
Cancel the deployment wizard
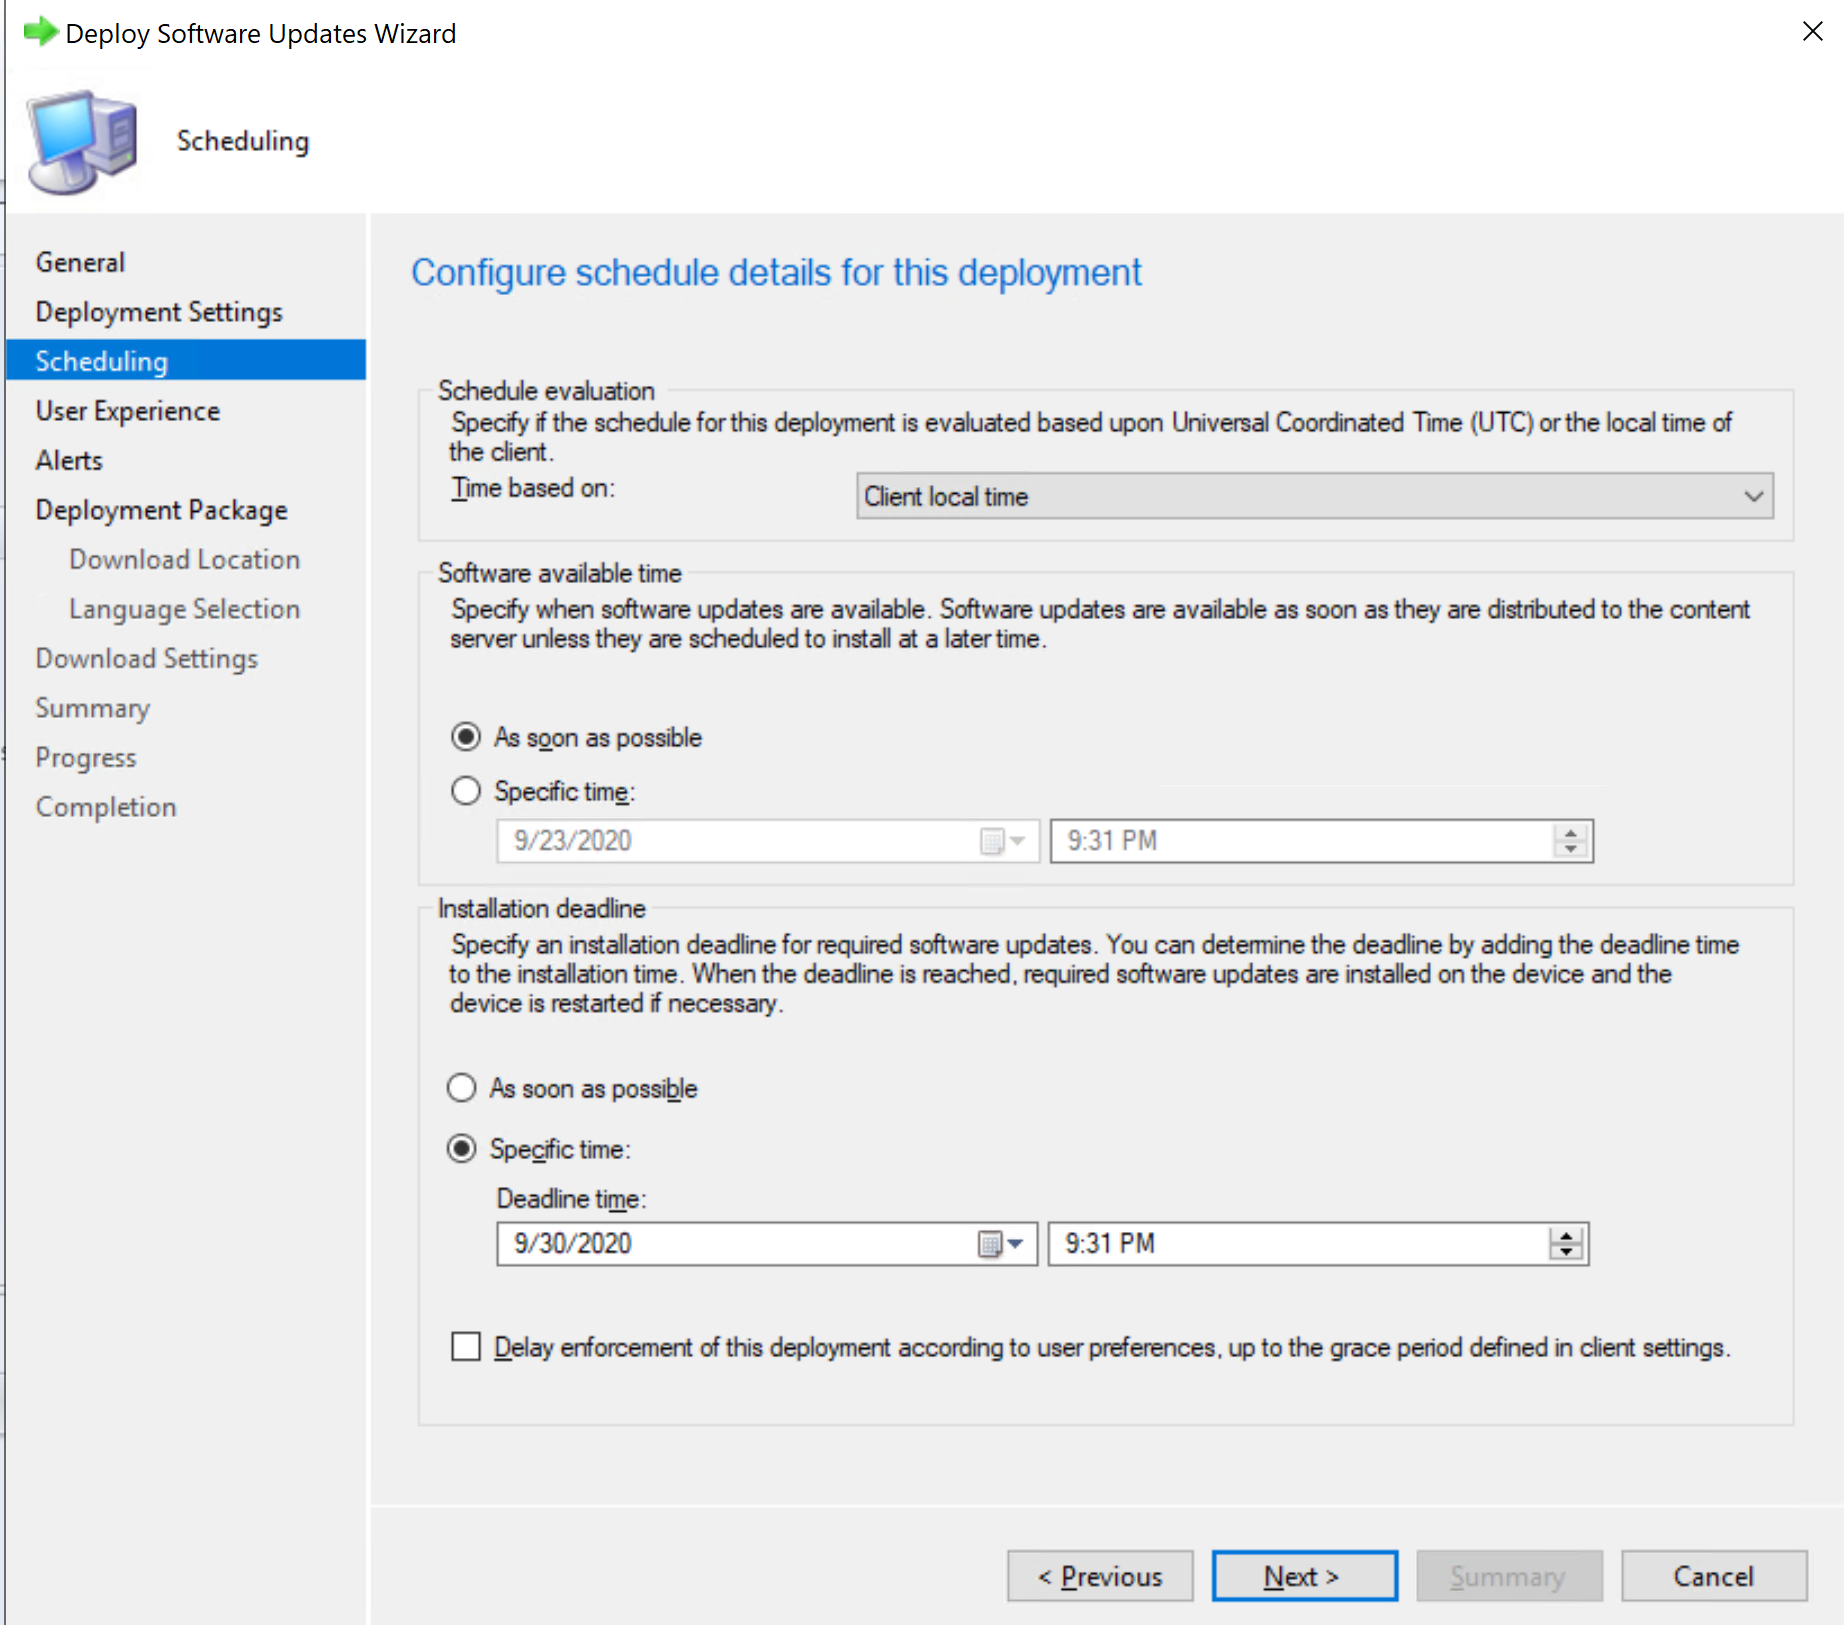pyautogui.click(x=1713, y=1576)
